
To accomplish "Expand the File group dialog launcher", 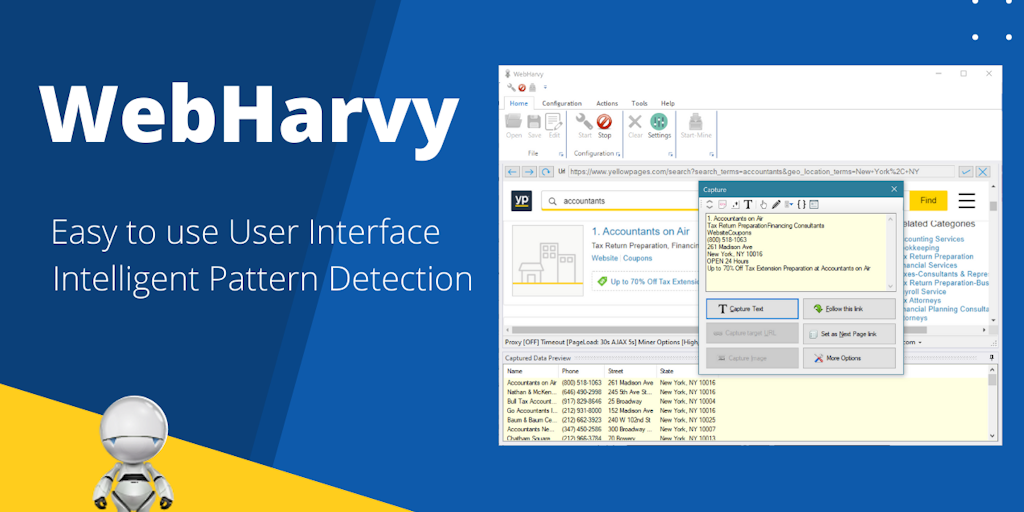I will coord(560,154).
